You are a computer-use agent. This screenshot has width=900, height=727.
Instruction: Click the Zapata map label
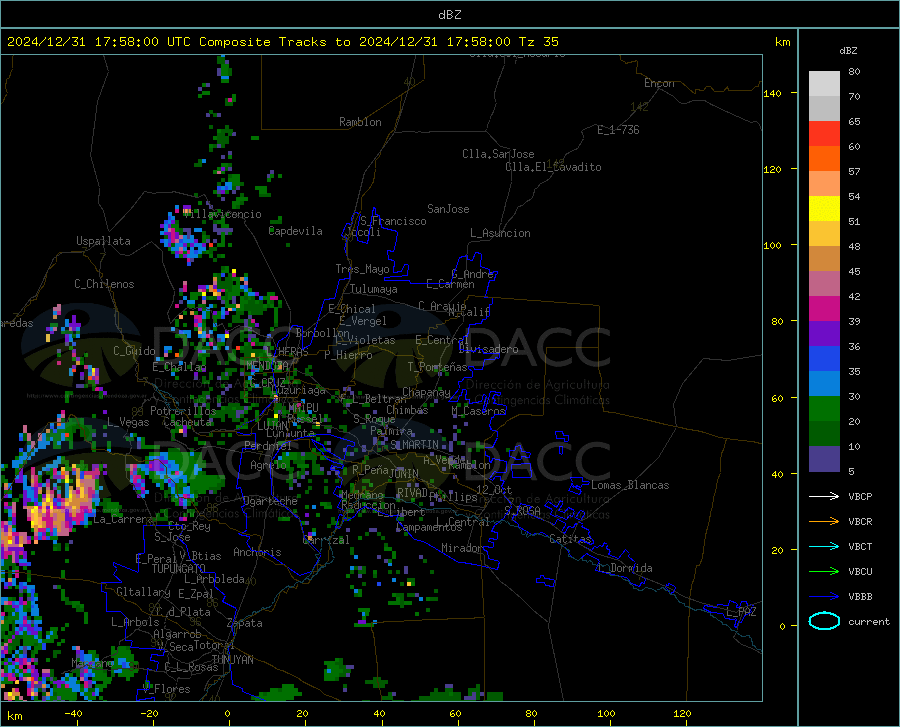point(245,623)
